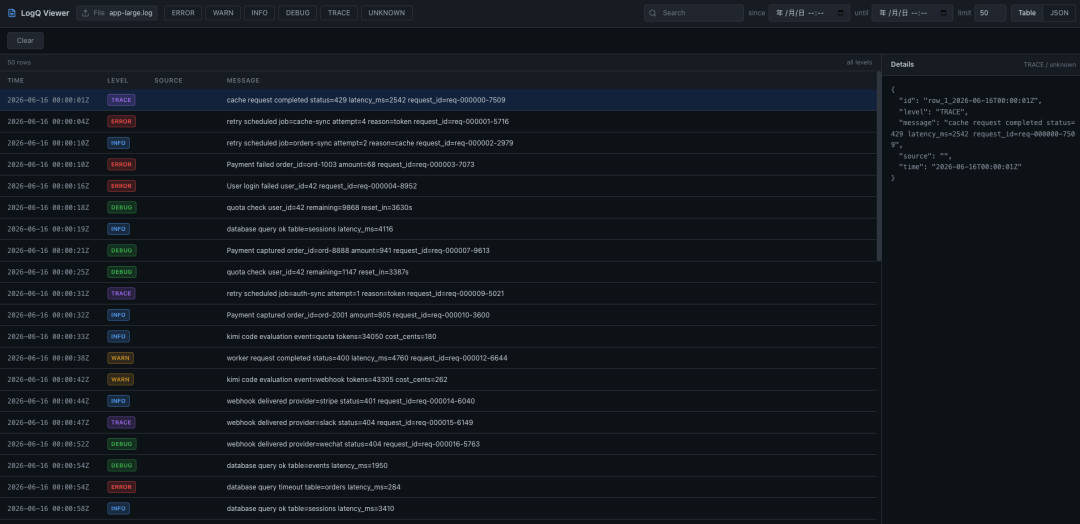
Task: Toggle the INFO level filter
Action: click(x=259, y=13)
